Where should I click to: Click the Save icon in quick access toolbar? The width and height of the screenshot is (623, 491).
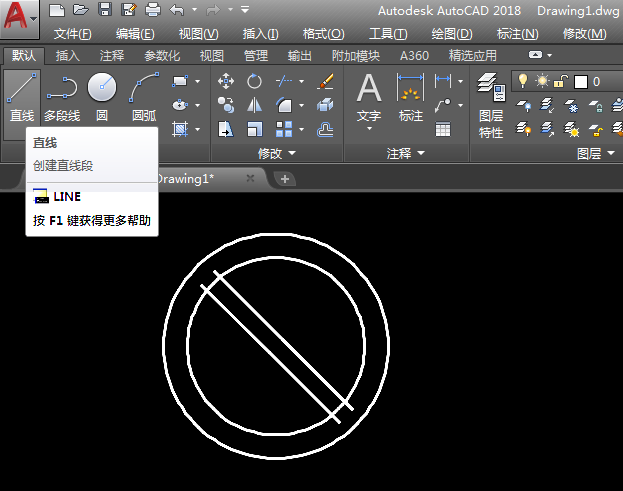105,10
